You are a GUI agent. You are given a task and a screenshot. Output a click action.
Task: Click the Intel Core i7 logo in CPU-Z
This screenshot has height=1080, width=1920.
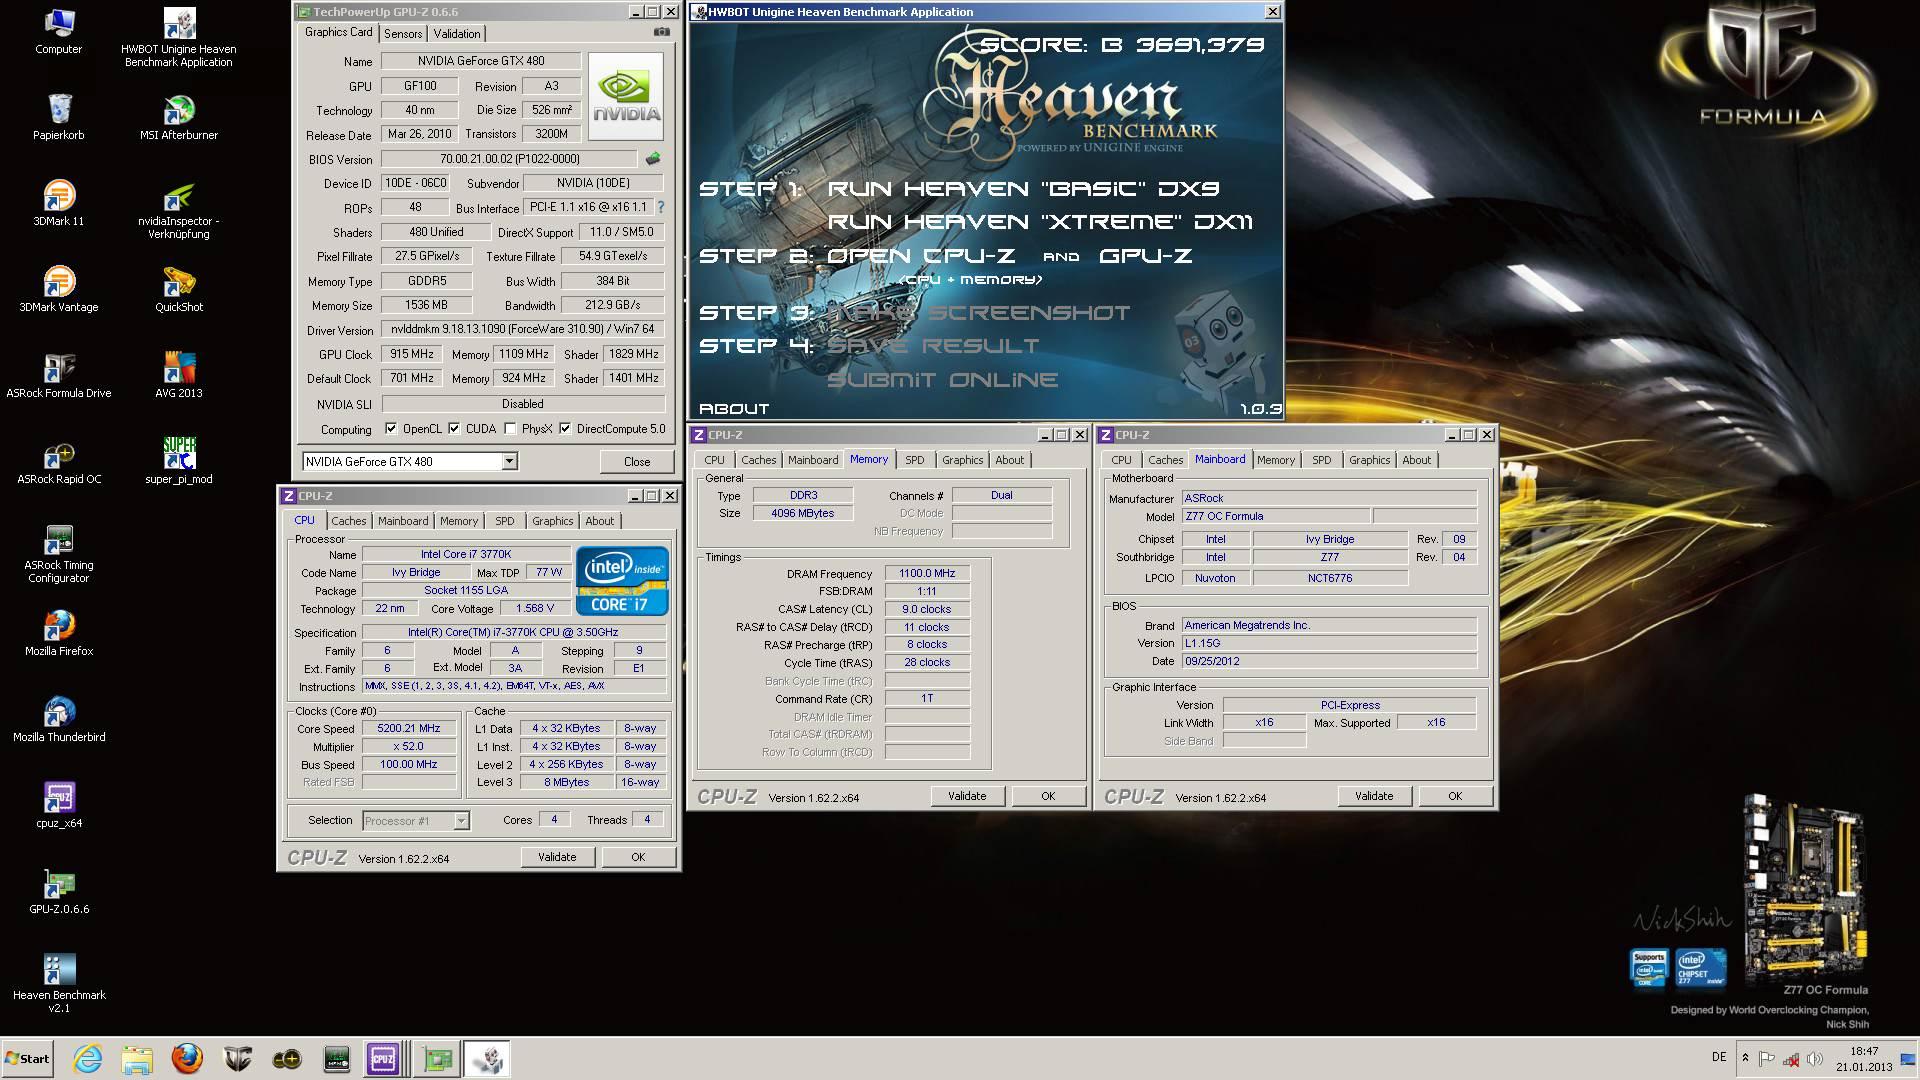622,581
